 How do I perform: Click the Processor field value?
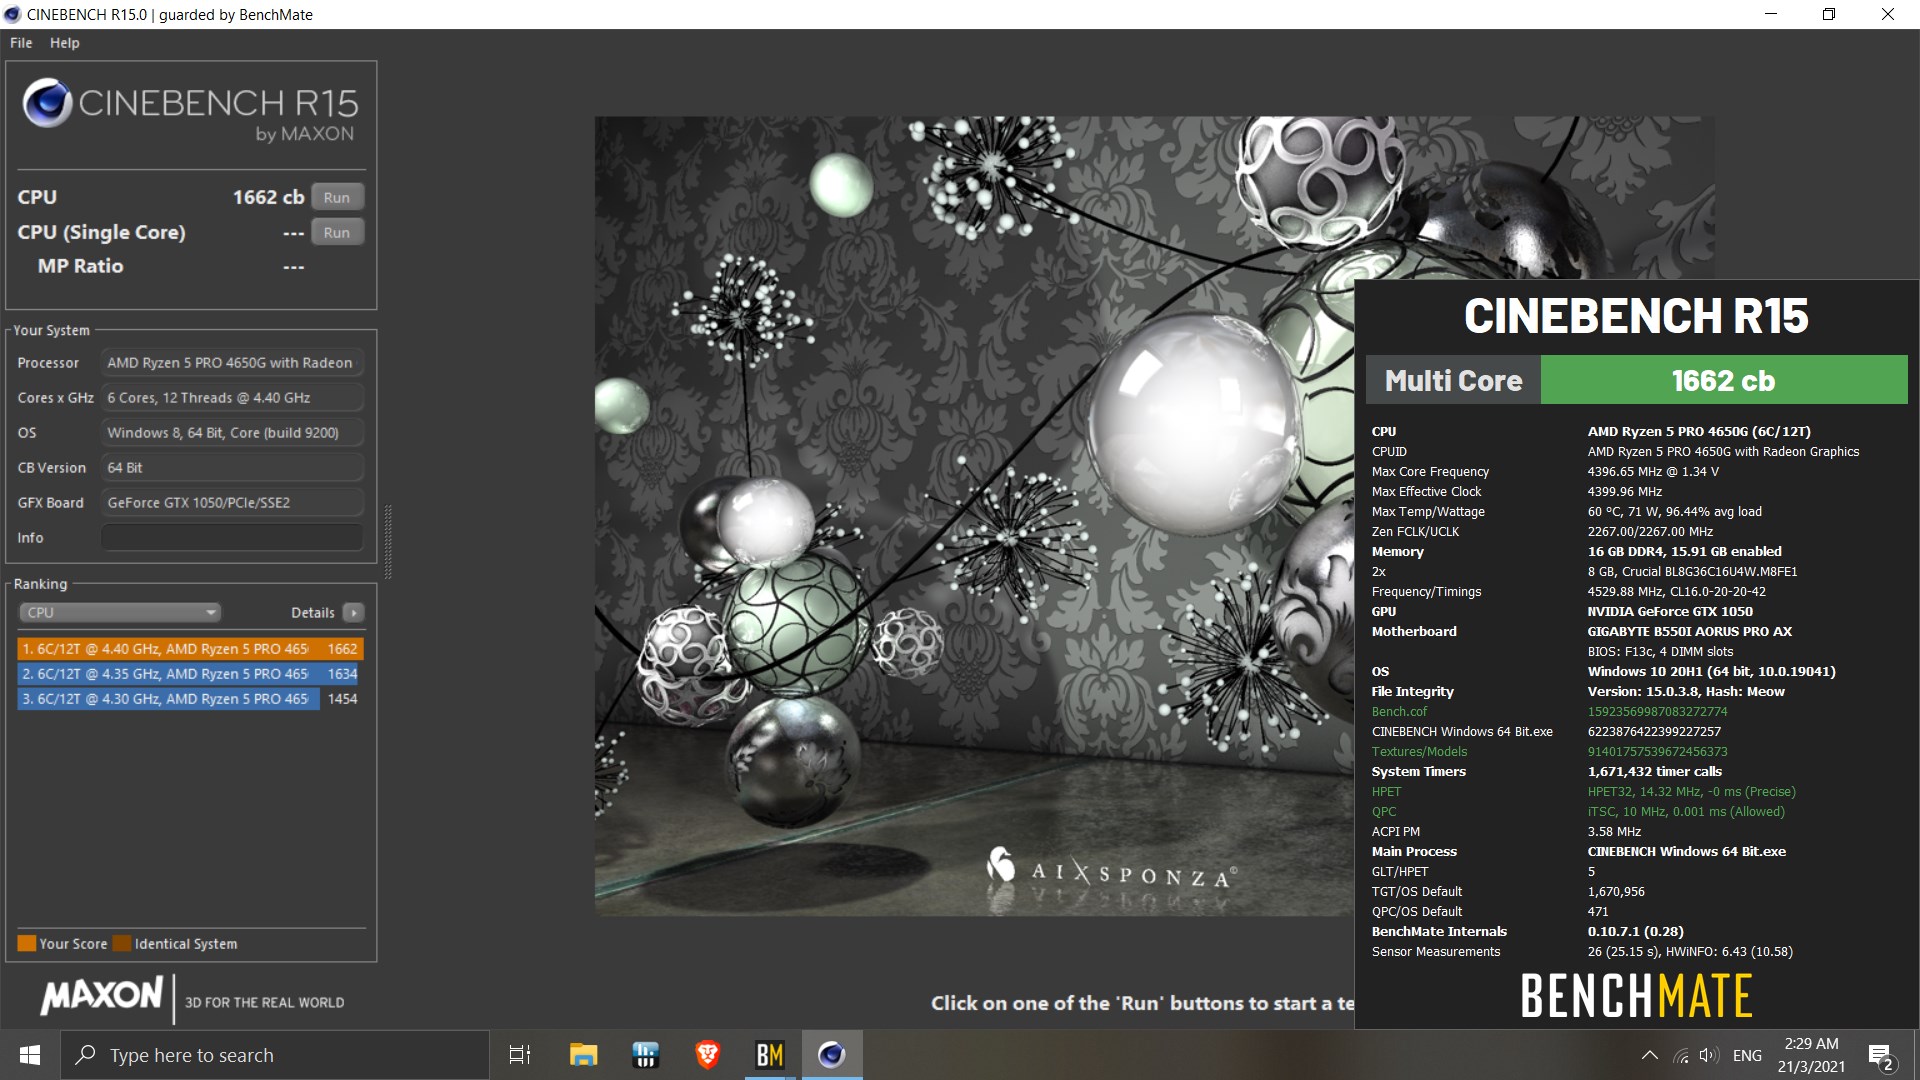point(232,363)
